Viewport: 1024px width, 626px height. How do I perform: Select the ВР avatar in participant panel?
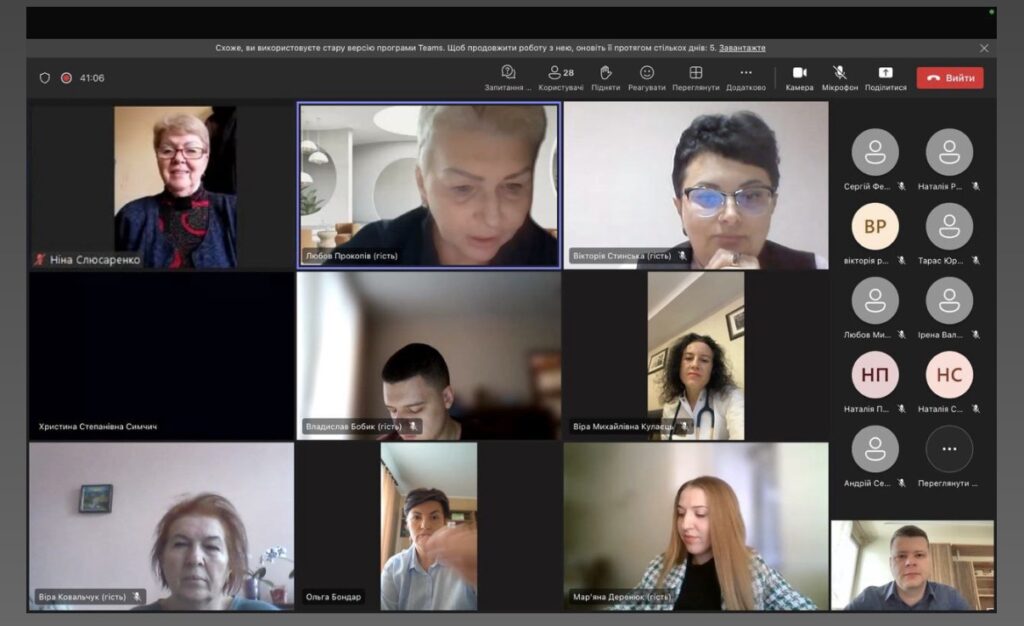(x=875, y=227)
